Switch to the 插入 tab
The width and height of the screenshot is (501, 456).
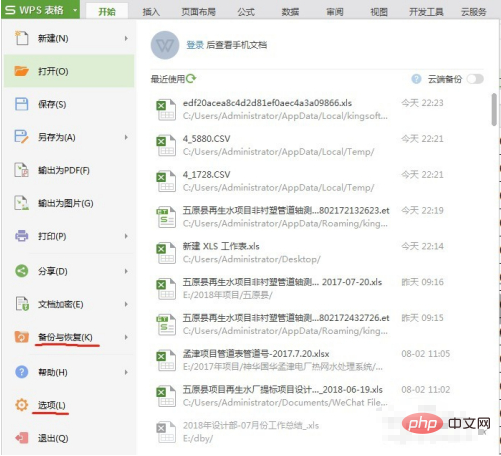[151, 12]
